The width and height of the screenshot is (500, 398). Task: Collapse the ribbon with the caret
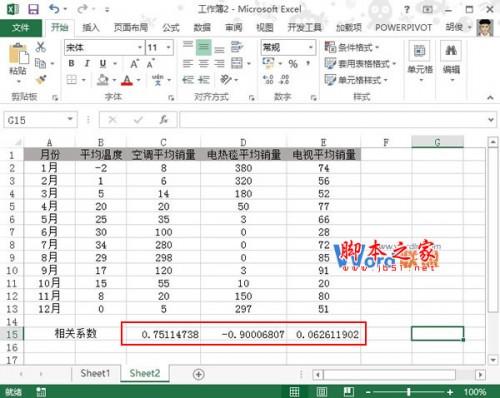pos(490,98)
